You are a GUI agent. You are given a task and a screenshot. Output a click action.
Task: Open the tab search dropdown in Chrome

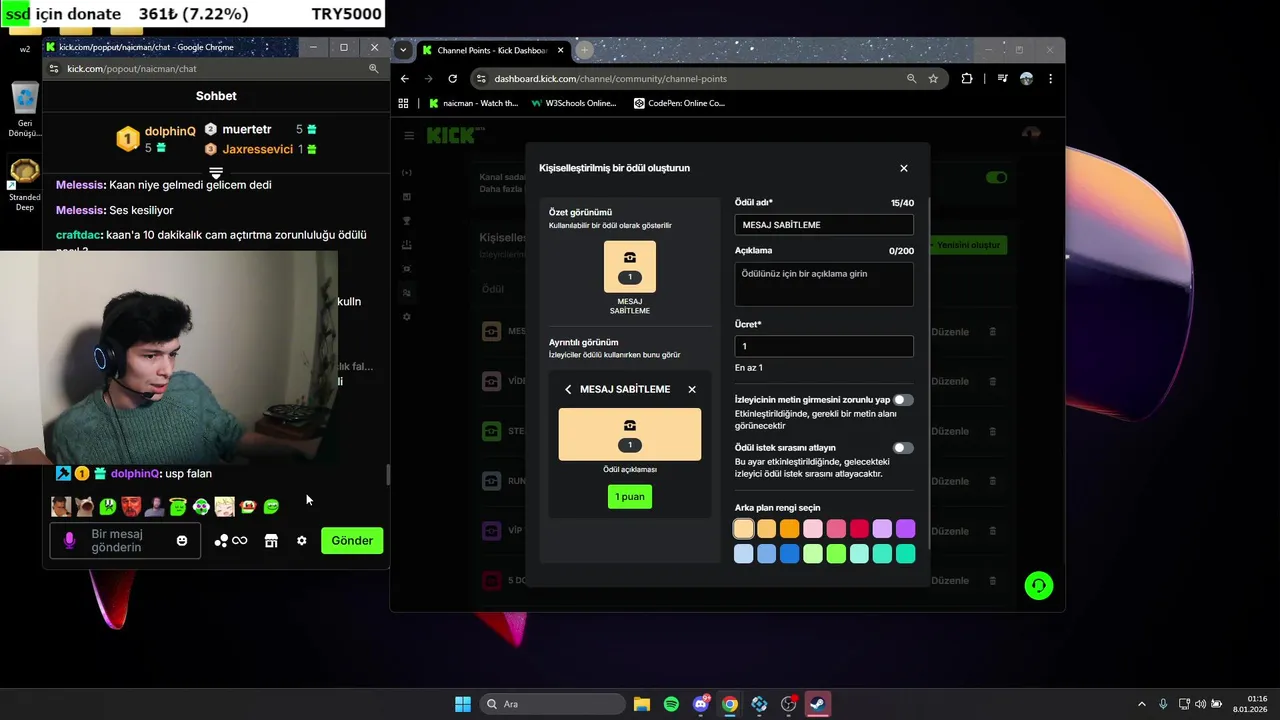click(x=403, y=50)
